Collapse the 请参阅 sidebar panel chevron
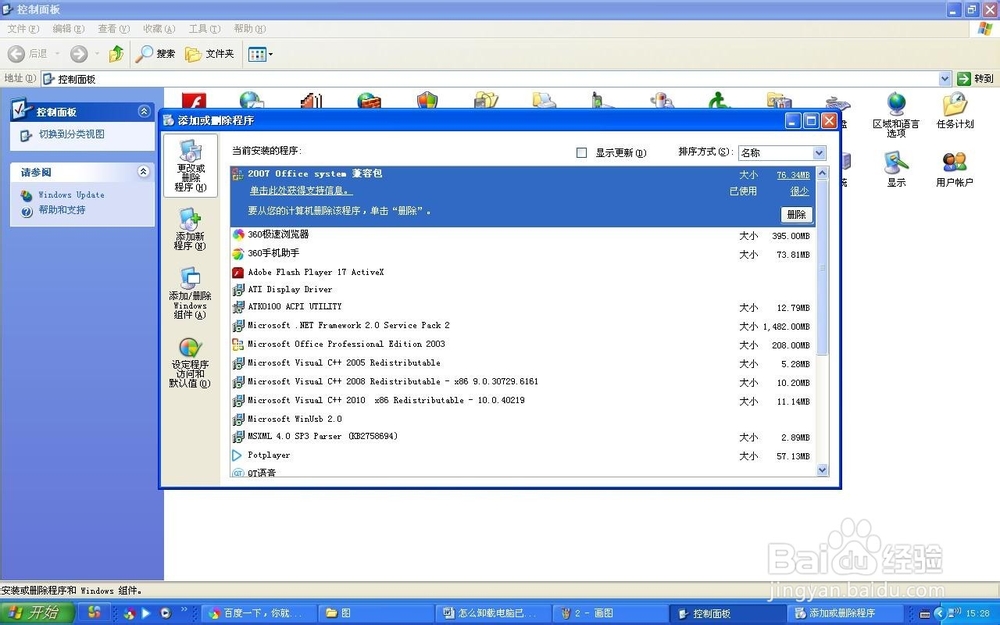 pyautogui.click(x=143, y=172)
